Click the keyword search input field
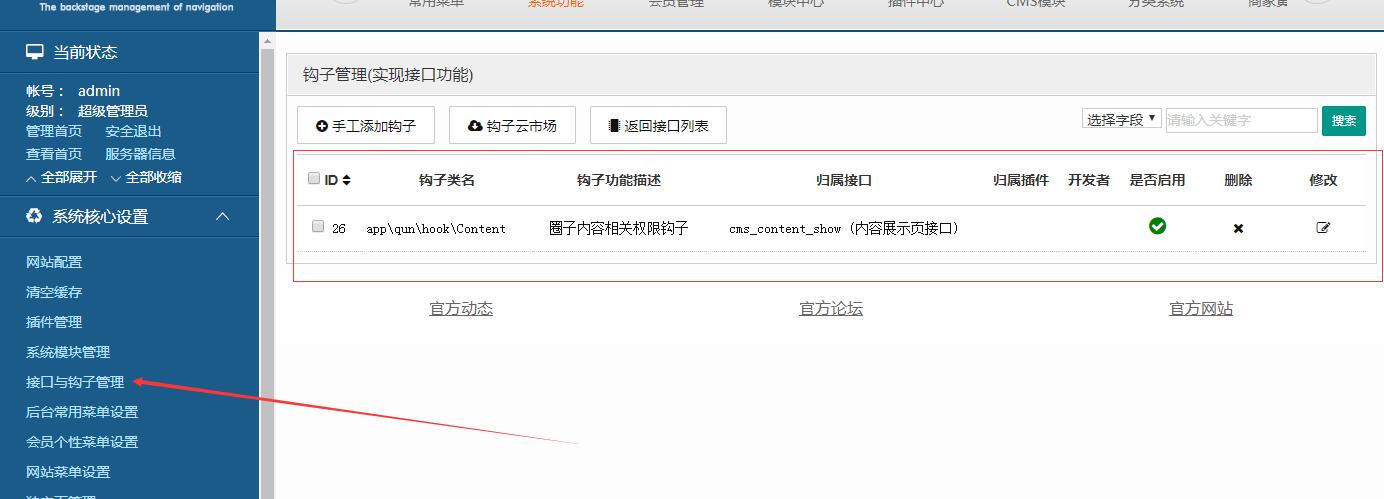 click(x=1240, y=120)
